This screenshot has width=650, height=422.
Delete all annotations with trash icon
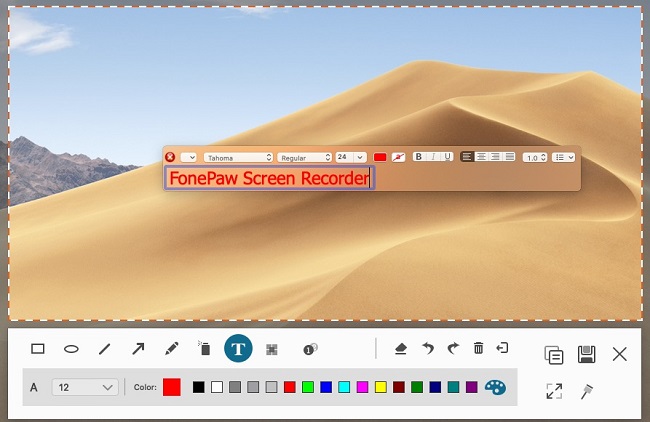[x=478, y=348]
